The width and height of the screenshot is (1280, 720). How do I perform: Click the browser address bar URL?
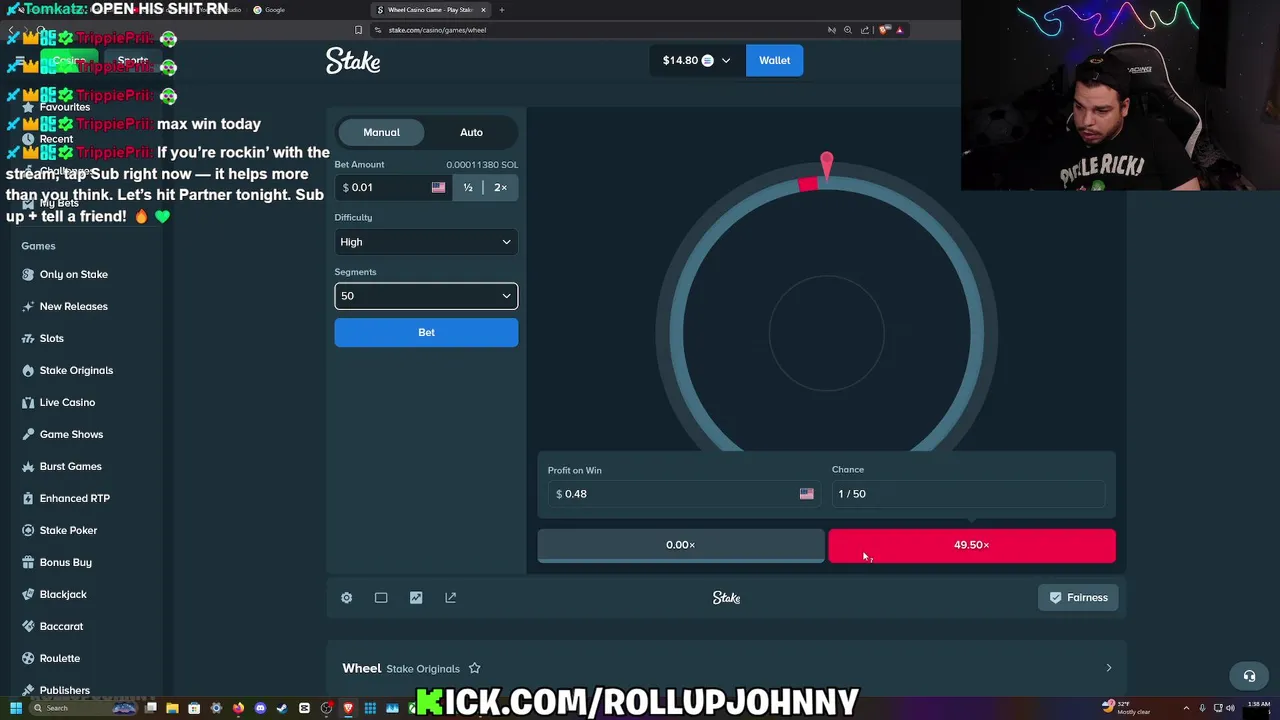[x=437, y=30]
